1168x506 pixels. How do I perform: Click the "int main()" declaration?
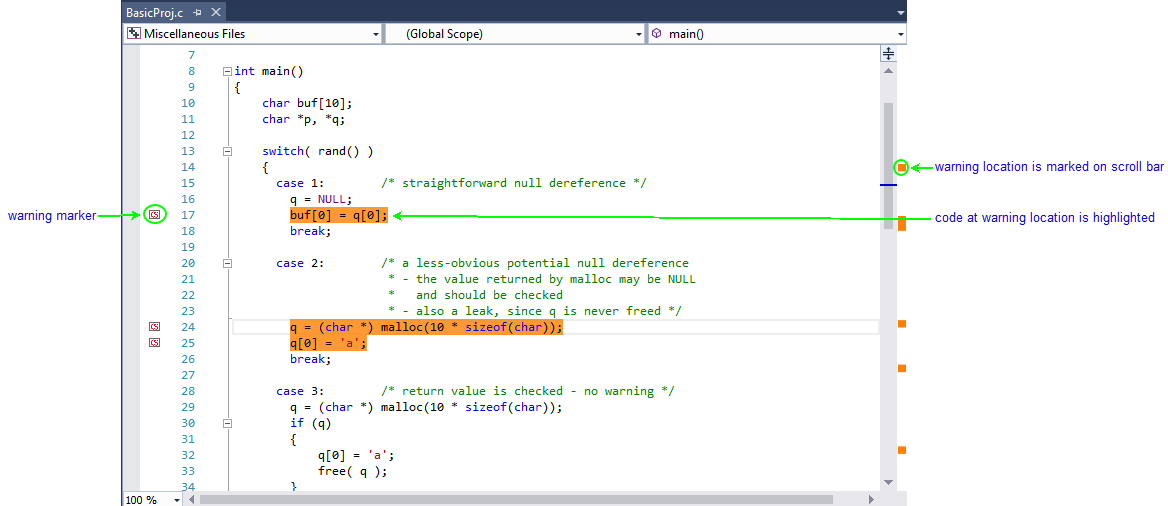point(269,72)
